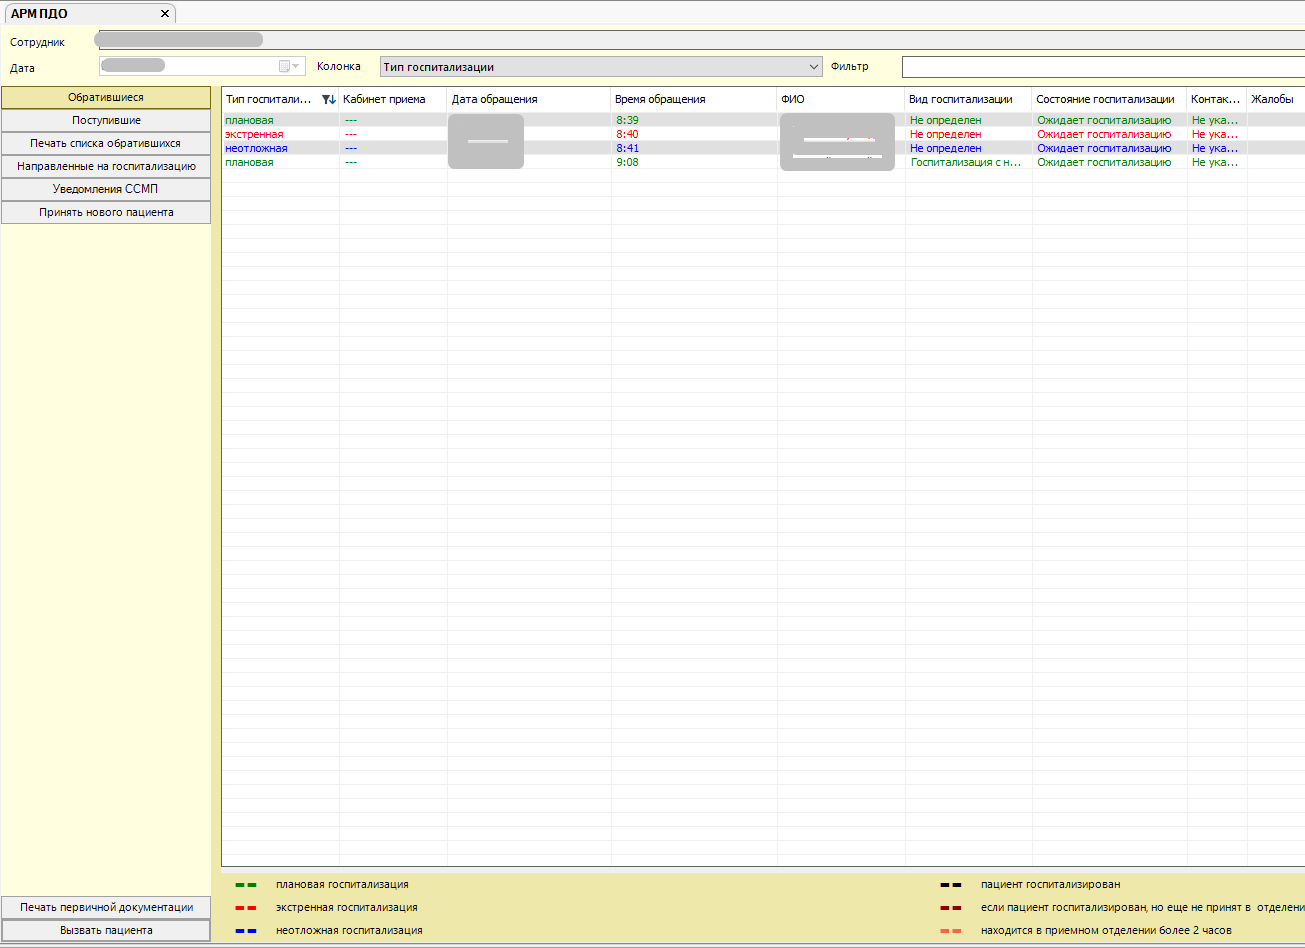Screen dimensions: 1305x948
Task: Click black legend marker пациент госпитализирован
Action: tap(951, 885)
